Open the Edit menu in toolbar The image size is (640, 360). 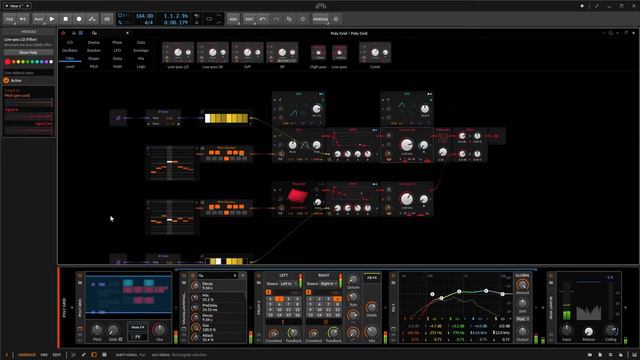(x=249, y=19)
